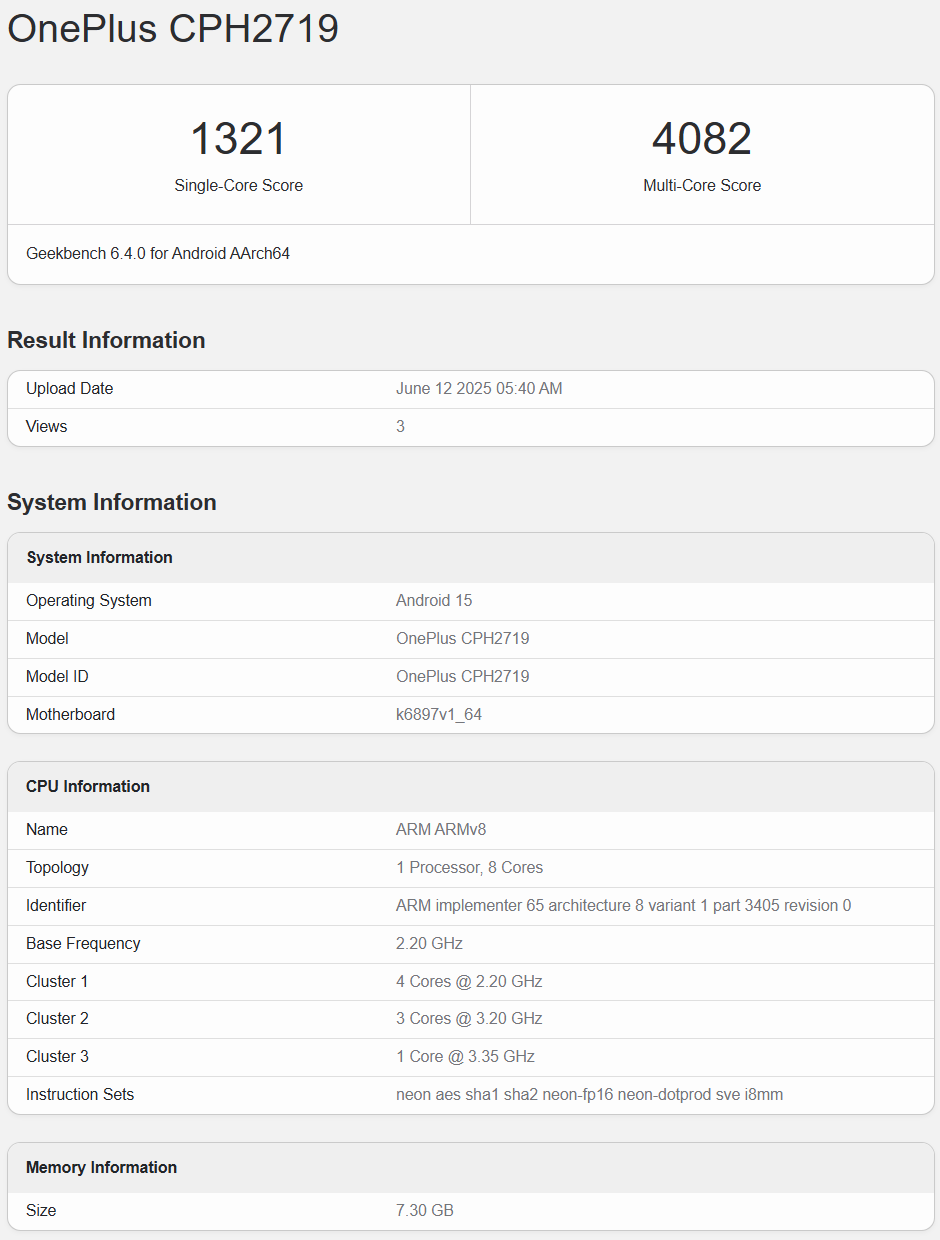Screen dimensions: 940x1240
Task: Click the OnePlus CPH2719 page title
Action: 173,29
